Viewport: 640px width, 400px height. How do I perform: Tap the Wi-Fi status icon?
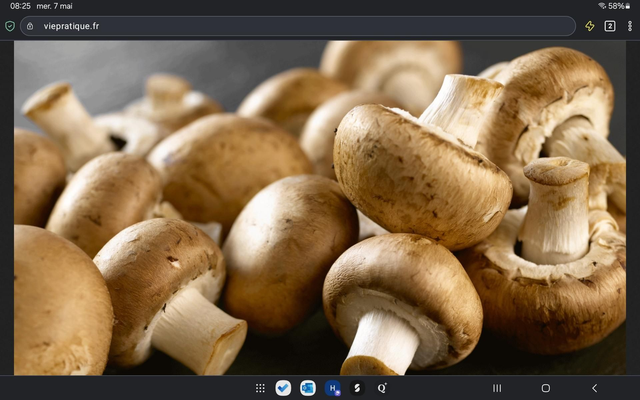coord(602,6)
